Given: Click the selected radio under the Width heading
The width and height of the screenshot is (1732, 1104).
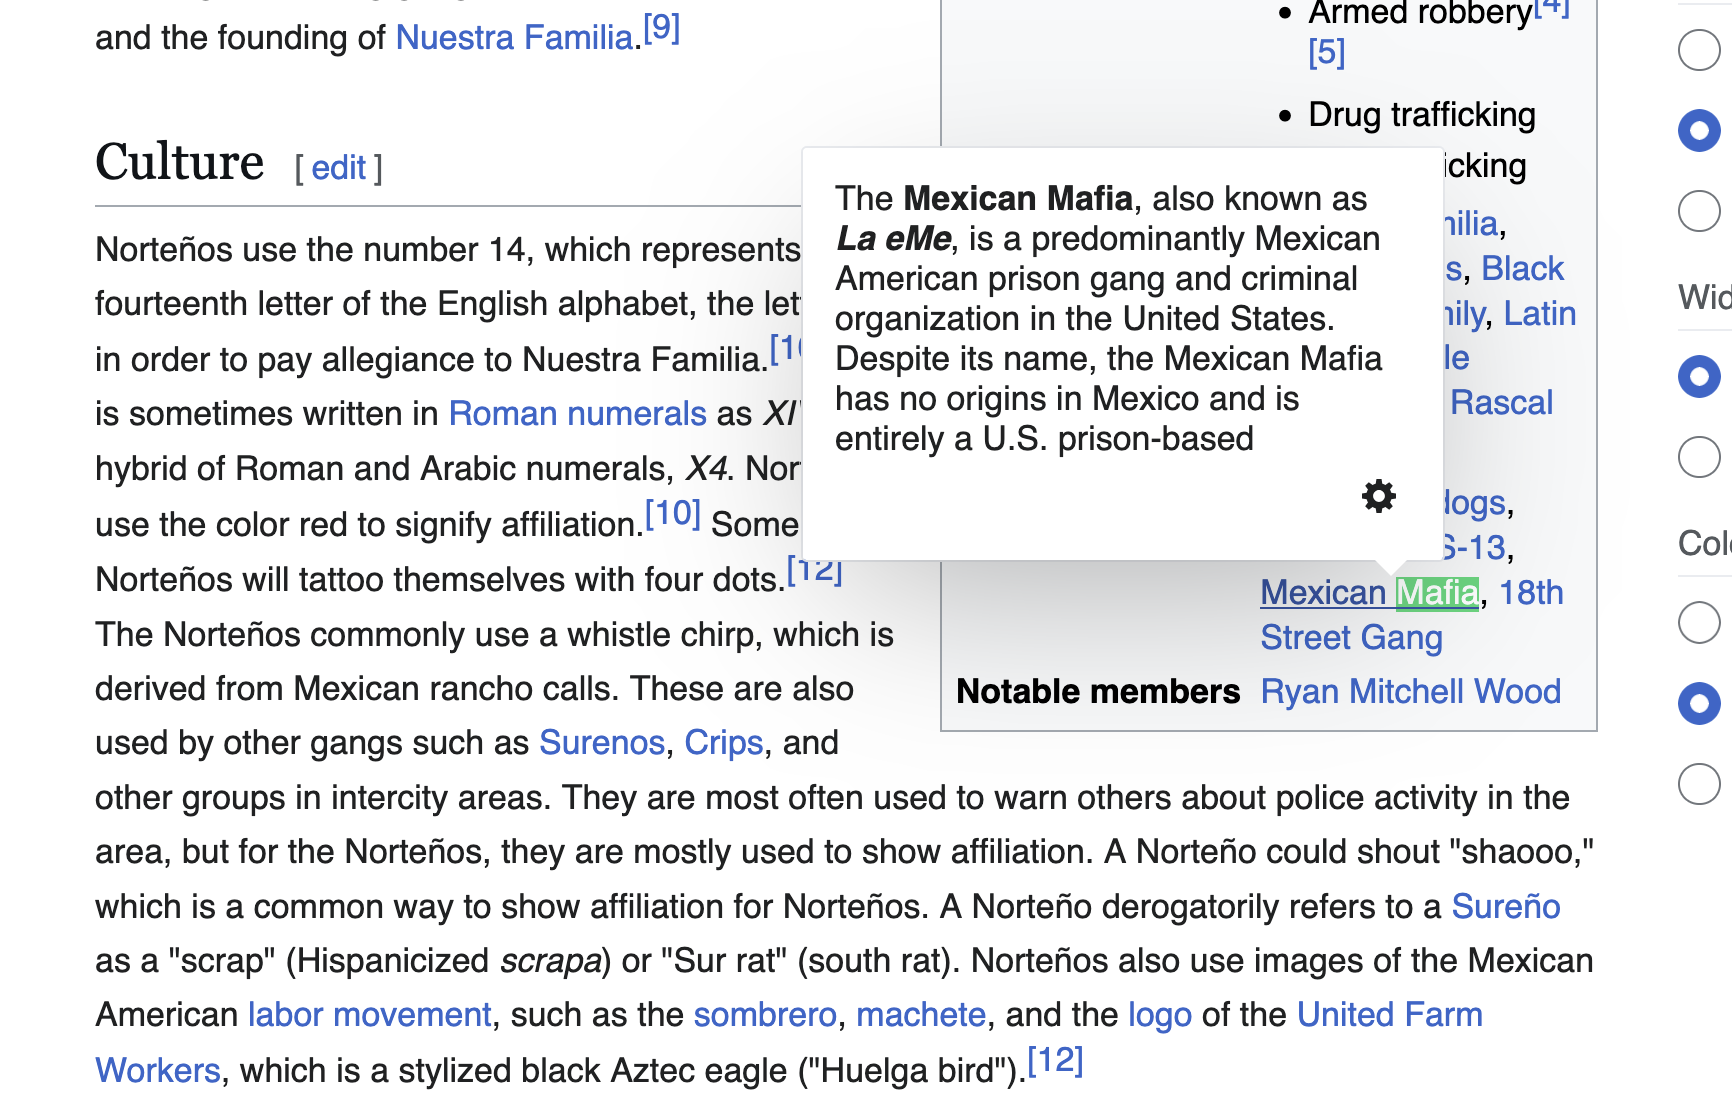Looking at the screenshot, I should pyautogui.click(x=1699, y=376).
